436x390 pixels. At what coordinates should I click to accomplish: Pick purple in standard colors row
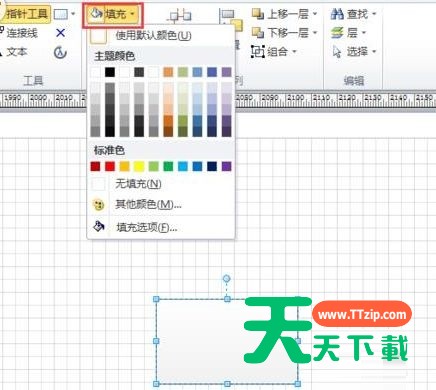coord(227,166)
